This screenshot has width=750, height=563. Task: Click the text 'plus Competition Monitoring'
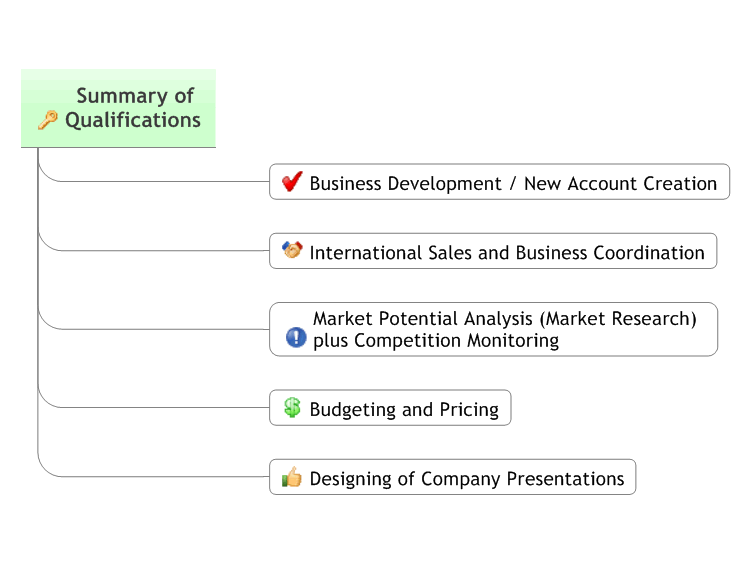click(x=436, y=341)
